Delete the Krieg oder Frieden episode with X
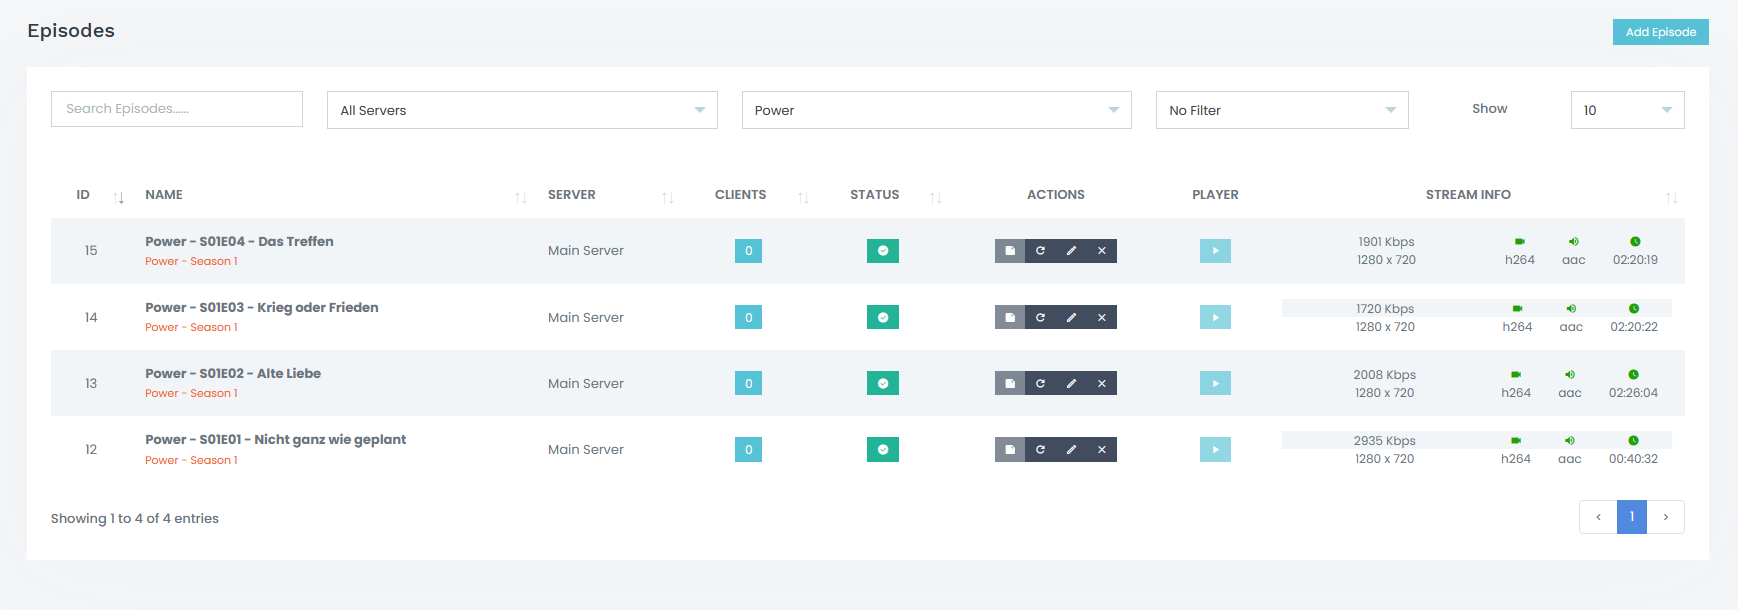Image resolution: width=1738 pixels, height=610 pixels. (x=1101, y=317)
